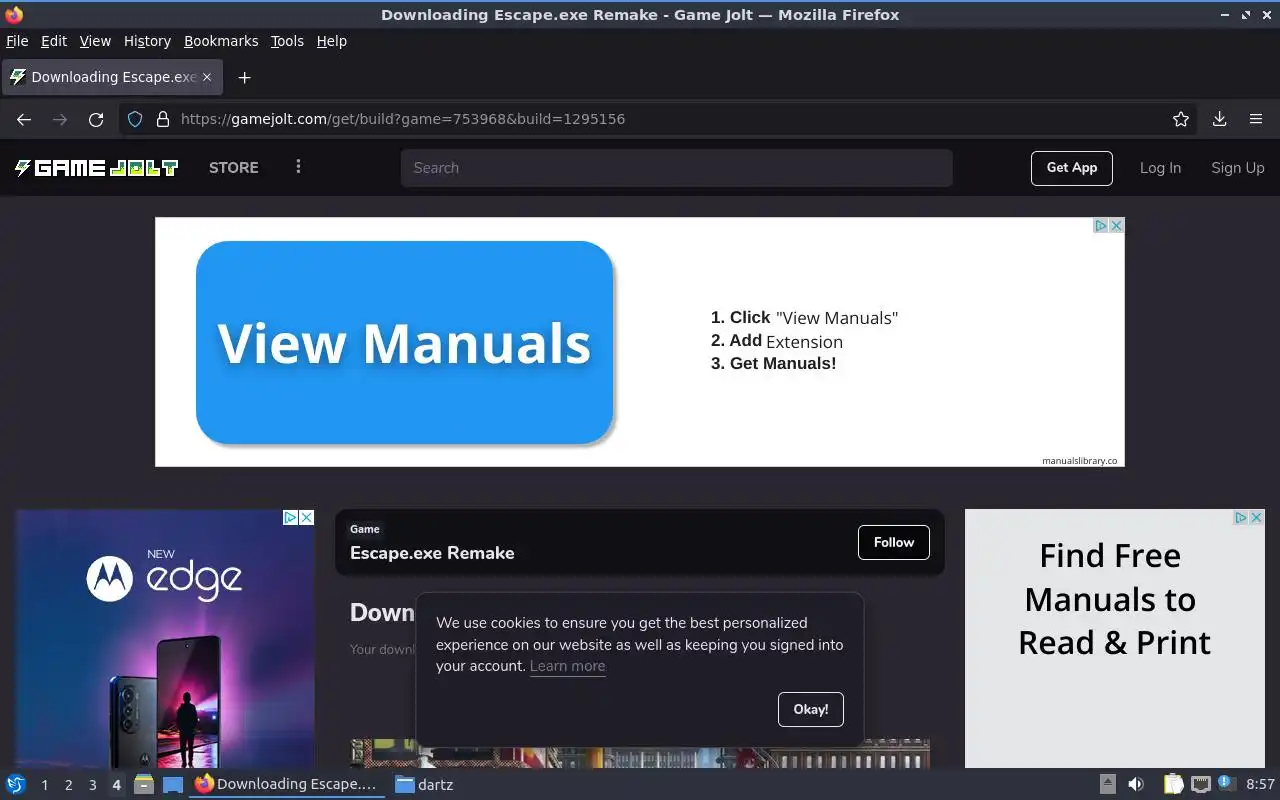The width and height of the screenshot is (1280, 800).
Task: Open the Tools menu
Action: pos(287,41)
